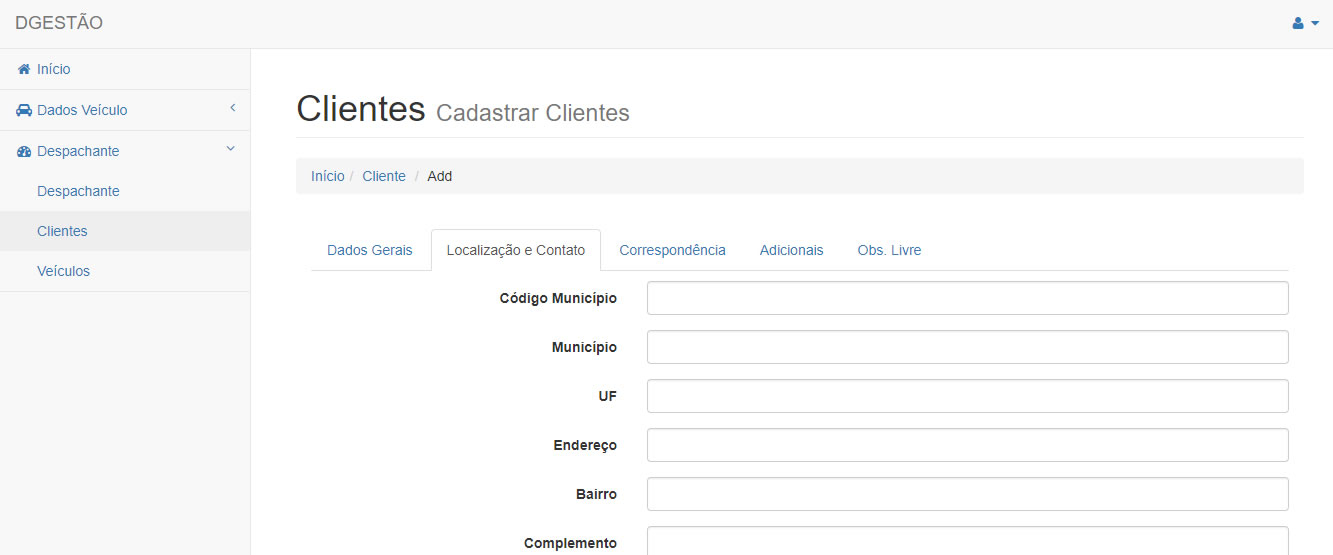Focus the Código Município input field
This screenshot has height=555, width=1333.
point(967,298)
